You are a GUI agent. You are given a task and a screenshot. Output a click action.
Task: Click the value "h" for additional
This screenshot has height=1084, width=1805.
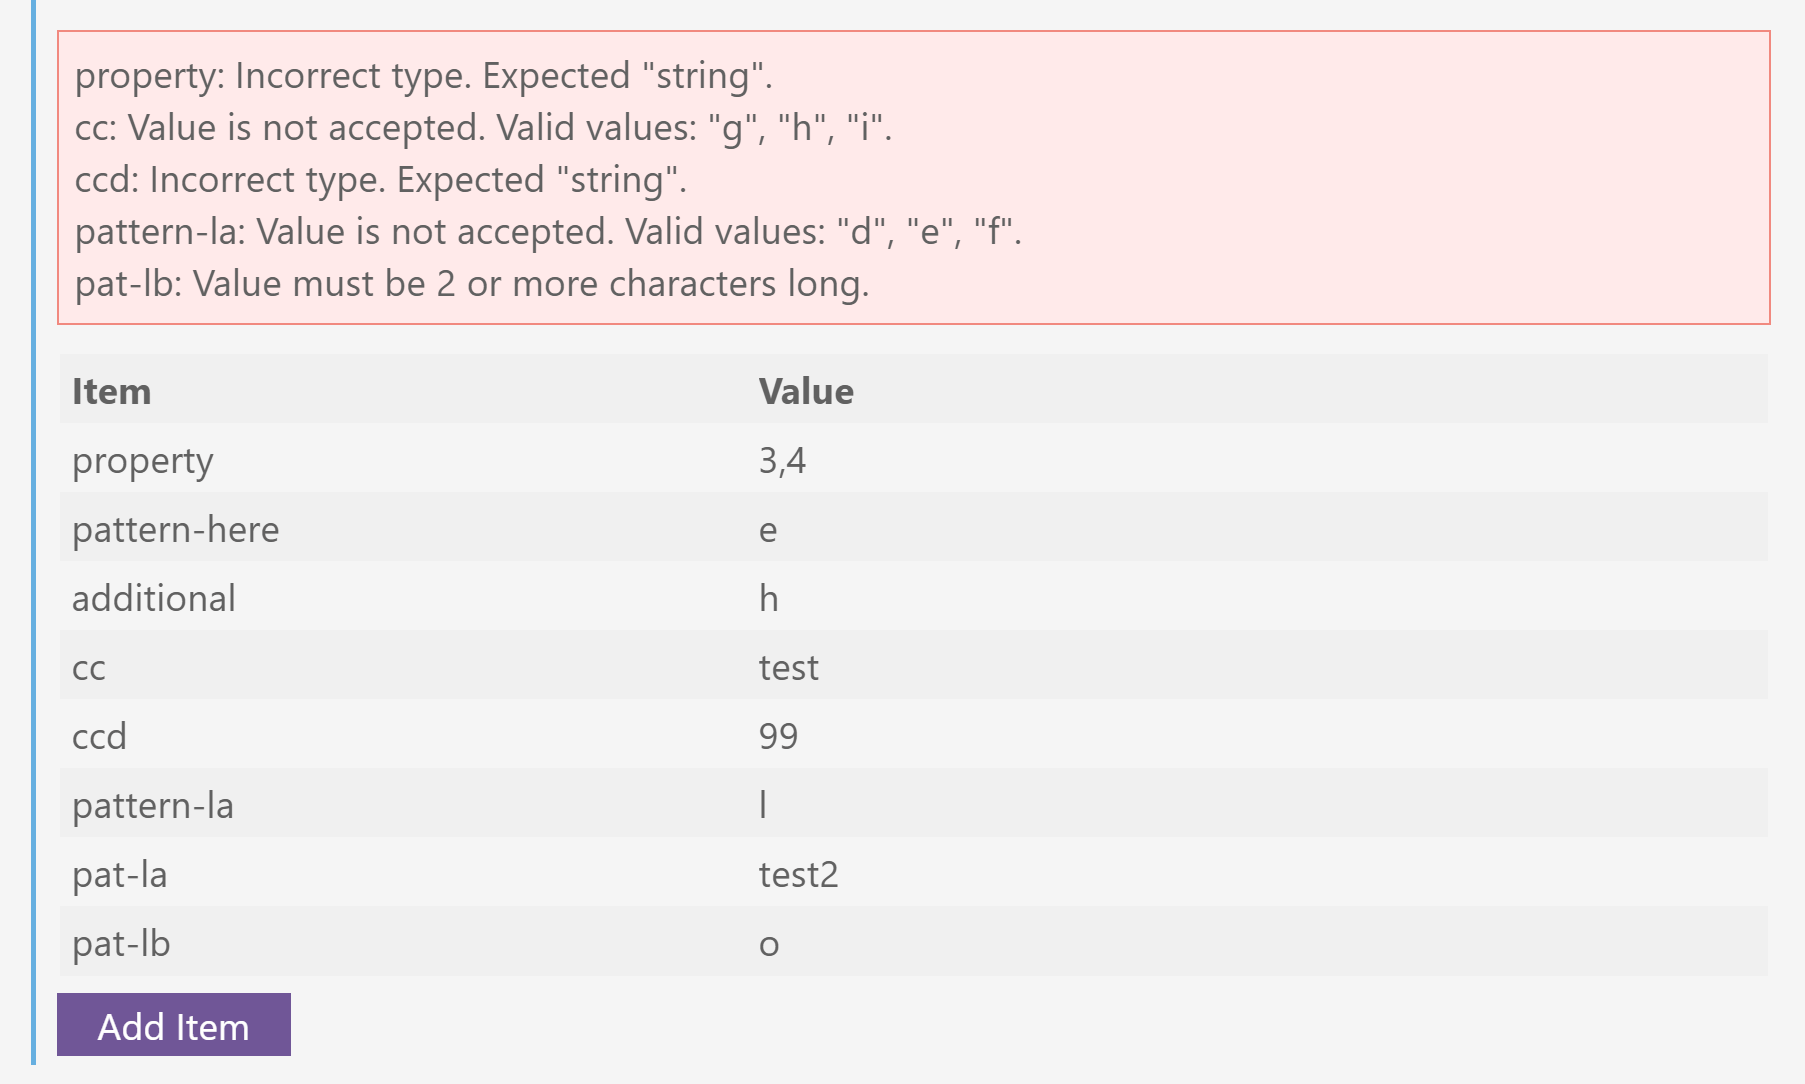coord(768,598)
